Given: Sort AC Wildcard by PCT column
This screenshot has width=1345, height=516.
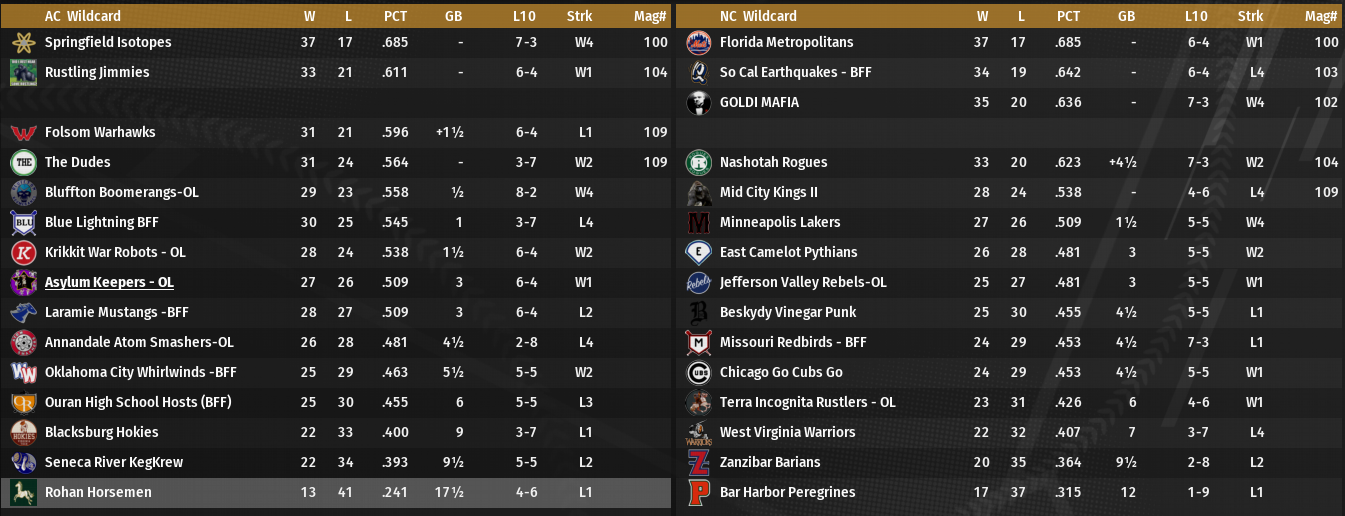Looking at the screenshot, I should pos(395,16).
